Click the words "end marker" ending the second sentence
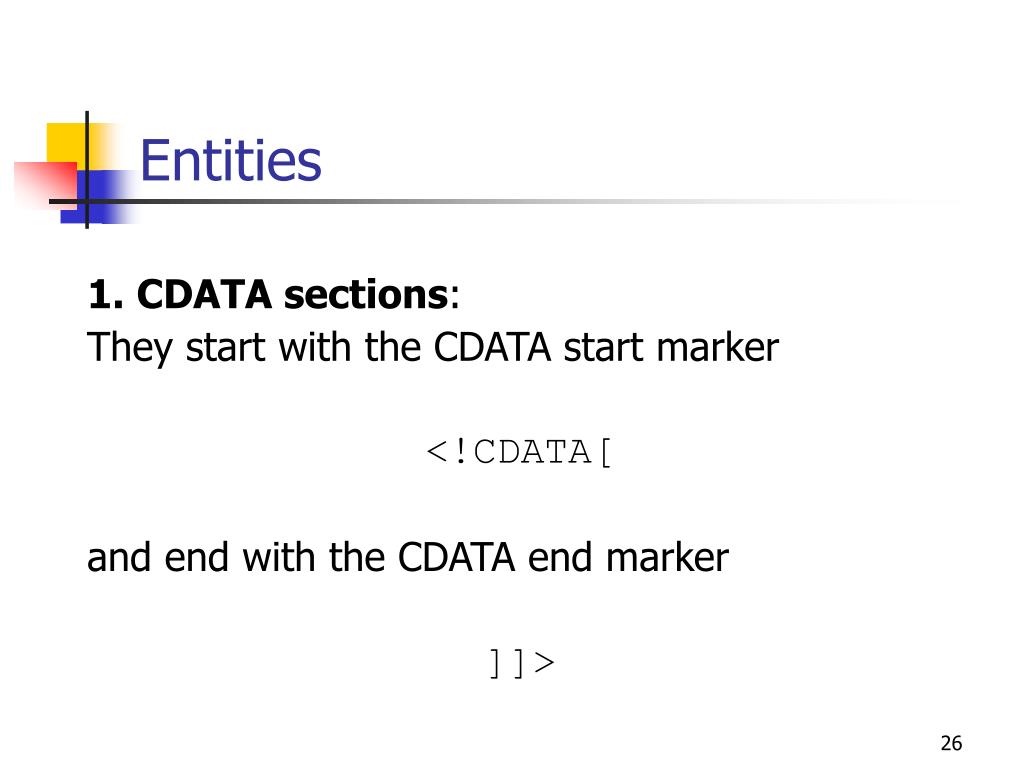This screenshot has width=1024, height=768. [628, 557]
